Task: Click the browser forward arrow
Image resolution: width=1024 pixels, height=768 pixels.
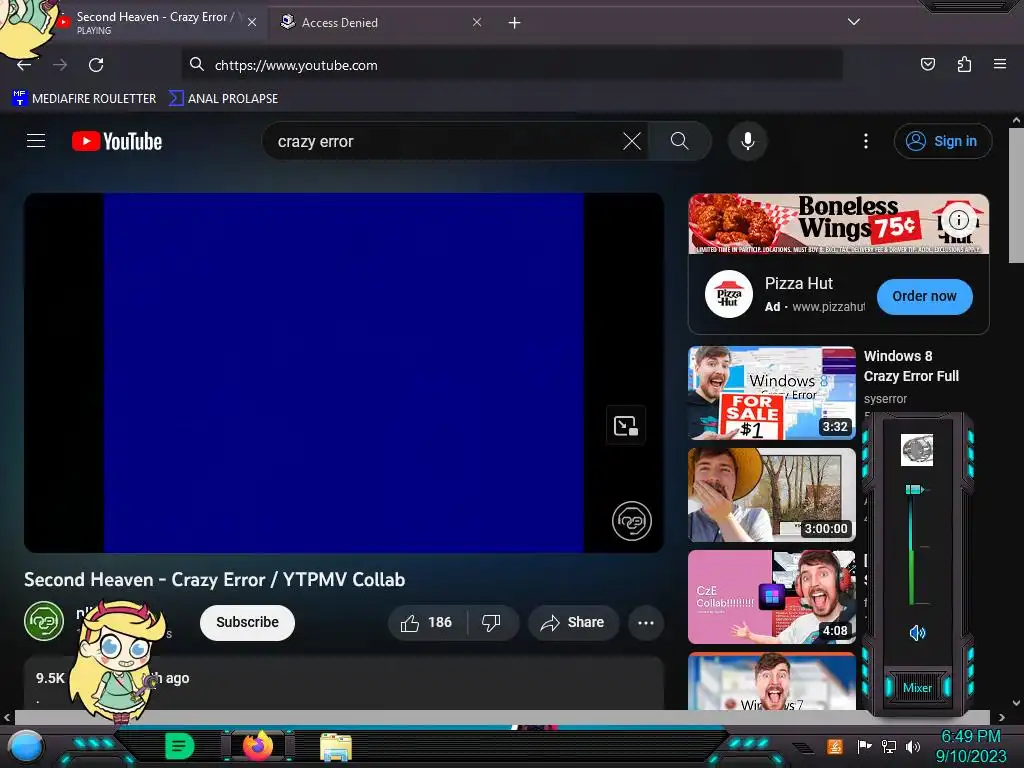Action: (60, 65)
